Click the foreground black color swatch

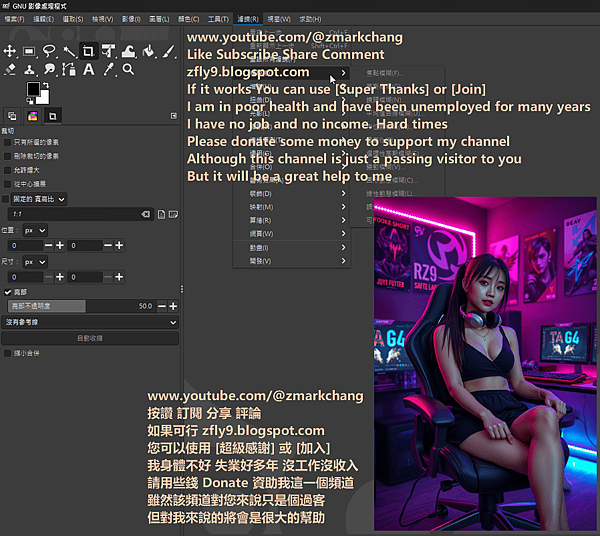pyautogui.click(x=33, y=89)
